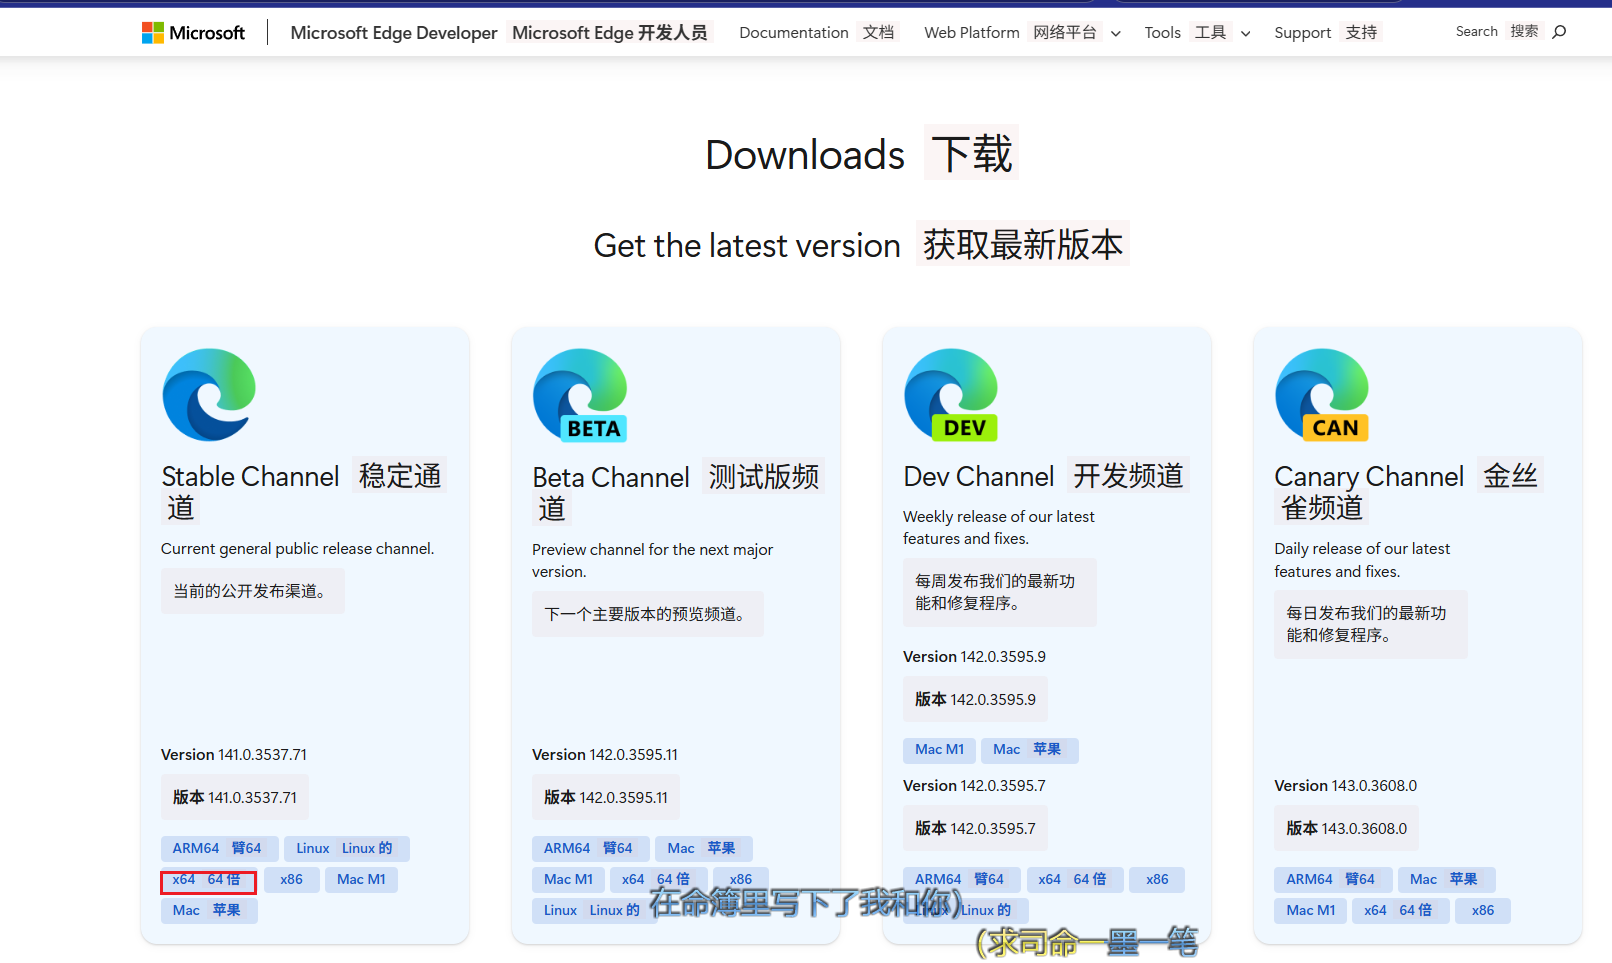The width and height of the screenshot is (1612, 963).
Task: Expand the Web Platform menu chevron
Action: point(1116,33)
